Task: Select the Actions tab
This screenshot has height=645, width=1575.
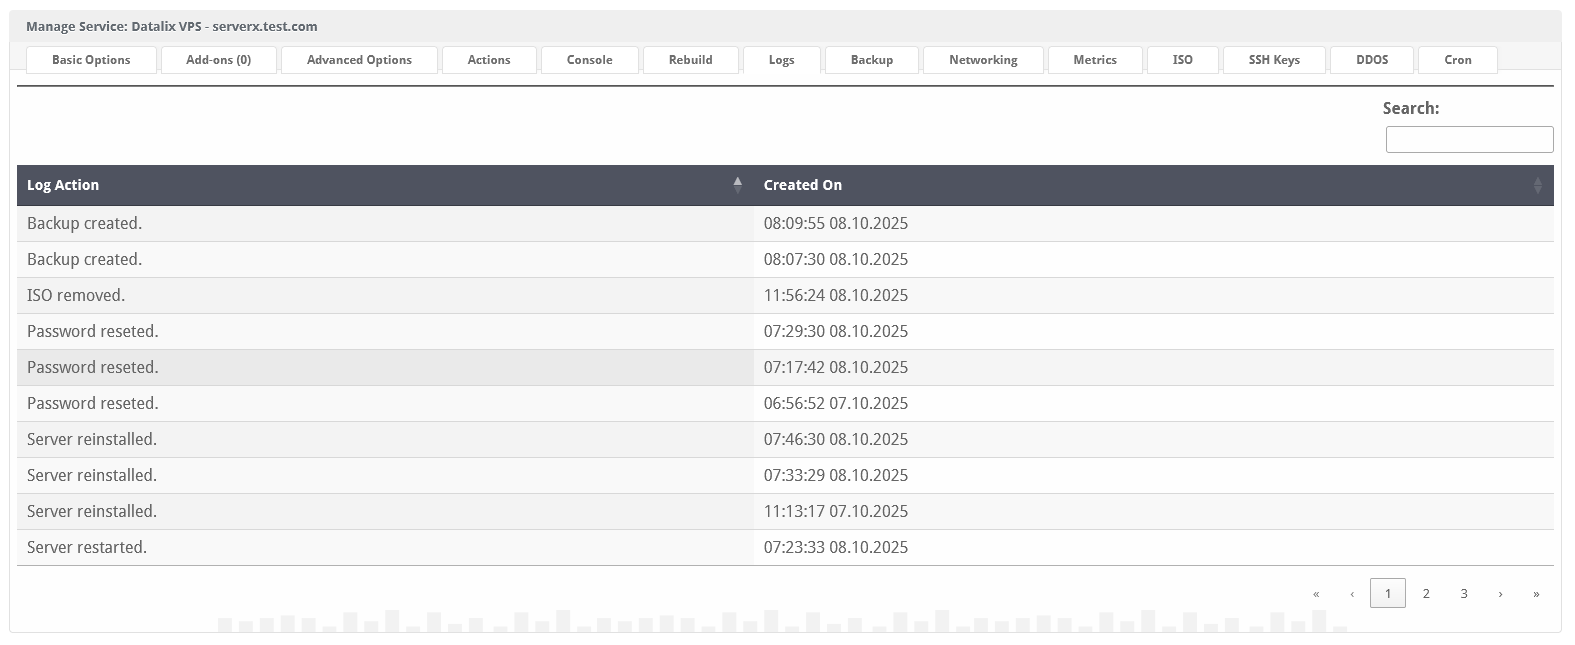Action: (489, 60)
